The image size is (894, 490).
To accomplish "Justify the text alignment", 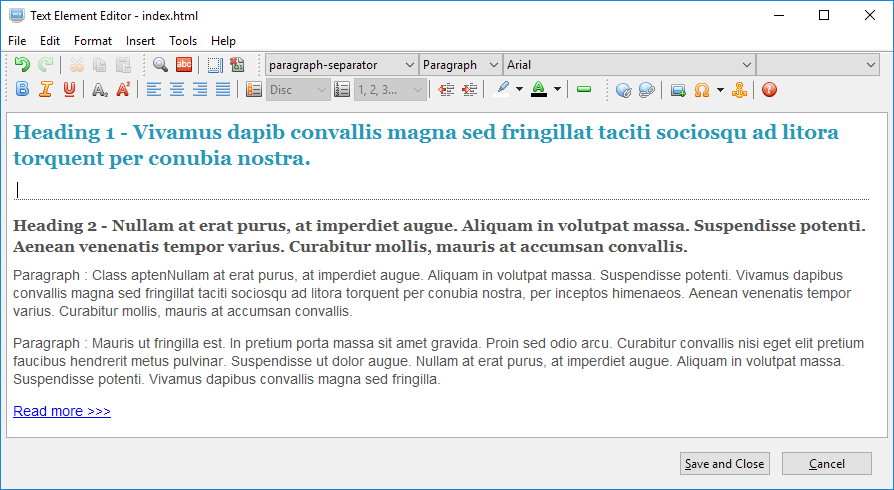I will coord(223,90).
